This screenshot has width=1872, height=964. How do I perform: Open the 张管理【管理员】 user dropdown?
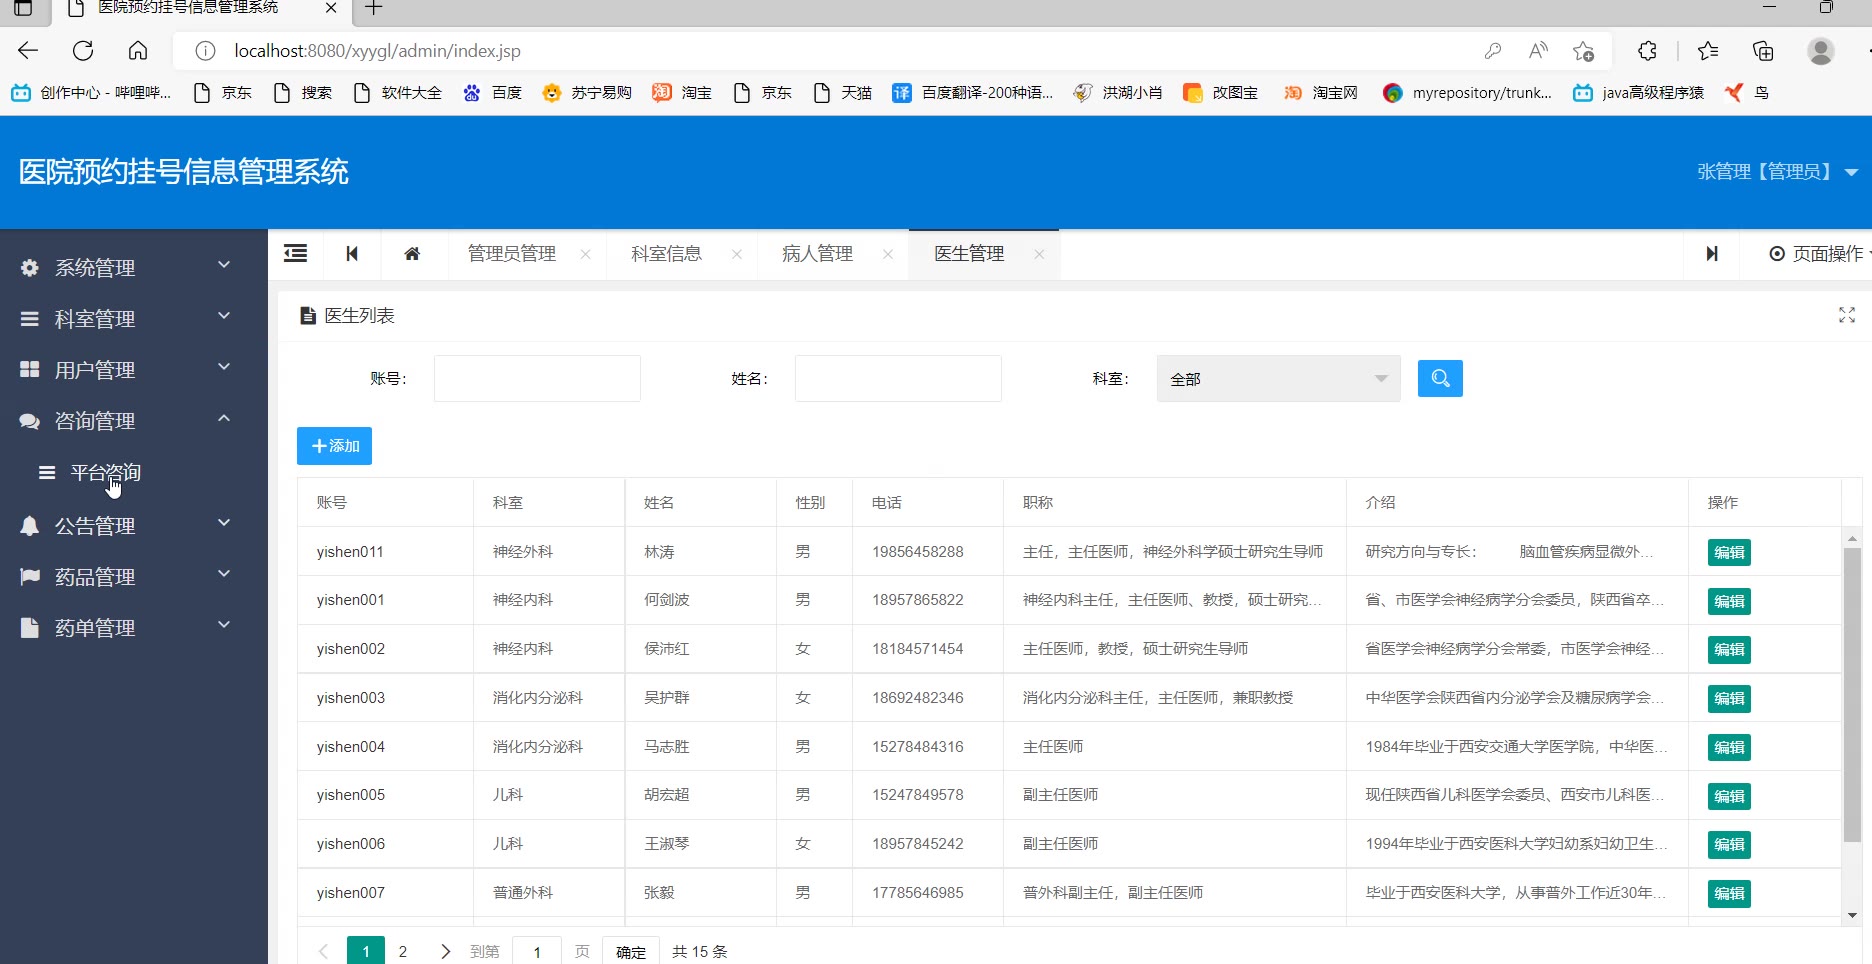tap(1777, 172)
